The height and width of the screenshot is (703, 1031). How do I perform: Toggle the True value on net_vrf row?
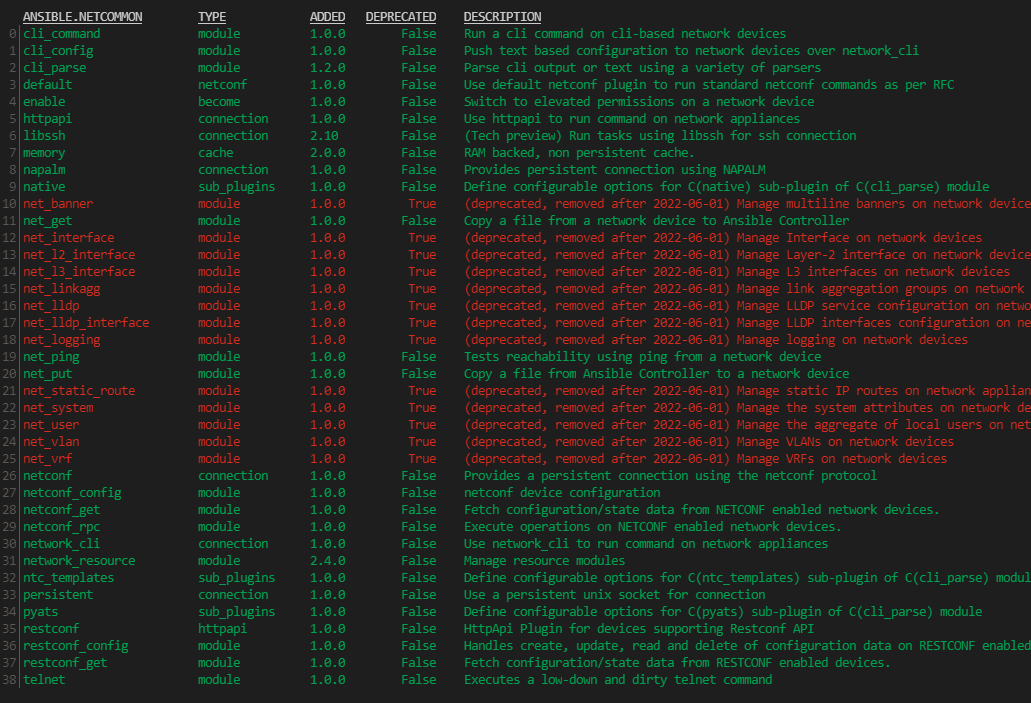point(422,458)
